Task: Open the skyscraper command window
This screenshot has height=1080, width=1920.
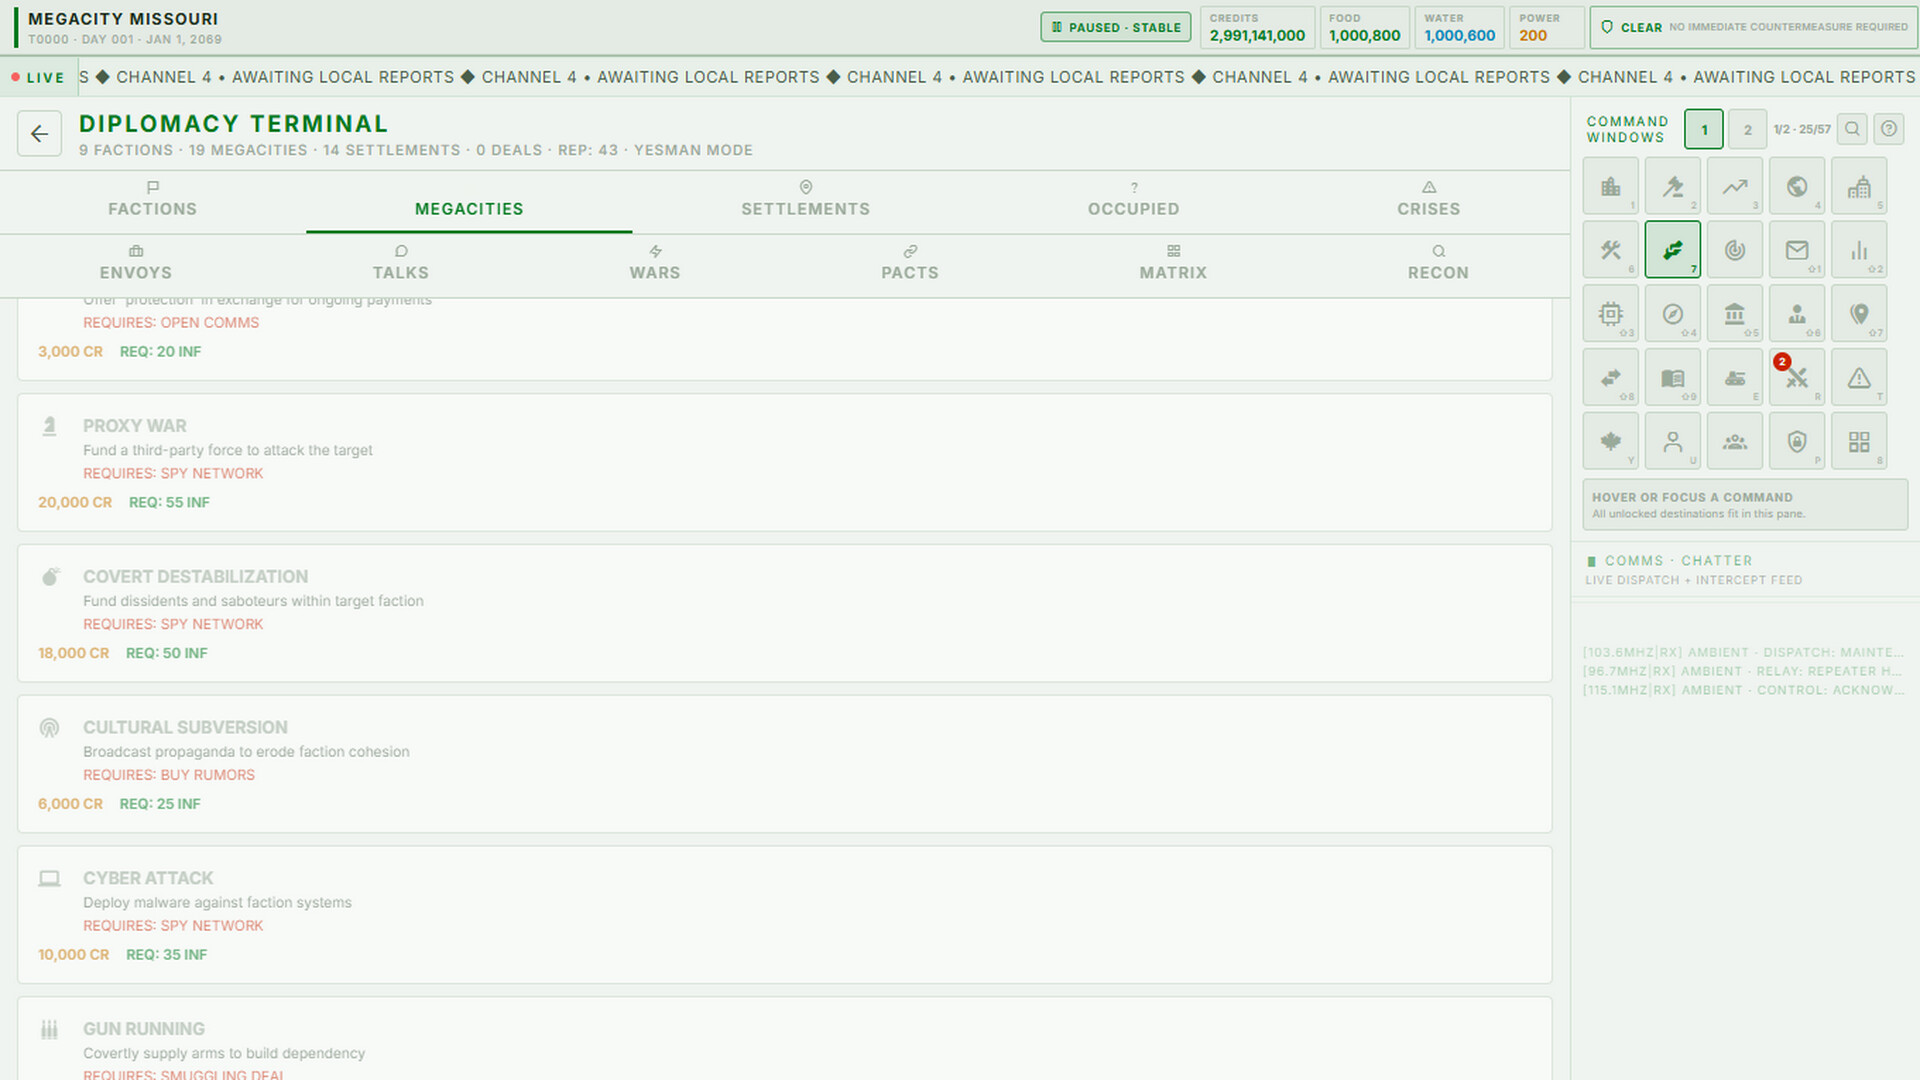Action: pyautogui.click(x=1858, y=186)
